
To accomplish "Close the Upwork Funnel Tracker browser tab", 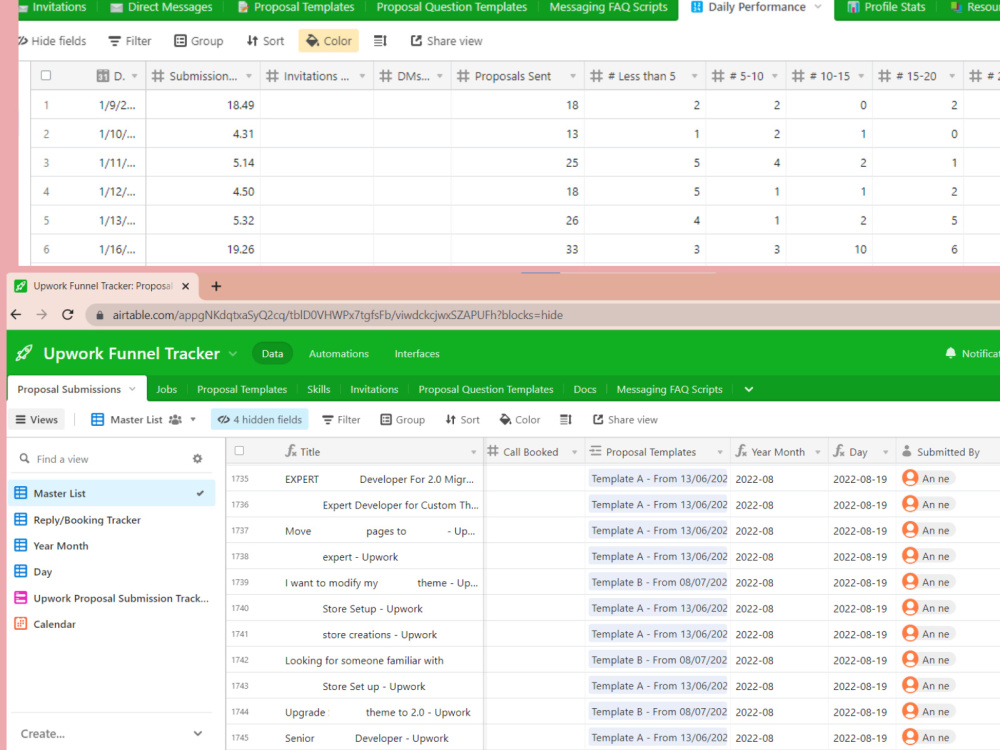I will (x=186, y=286).
